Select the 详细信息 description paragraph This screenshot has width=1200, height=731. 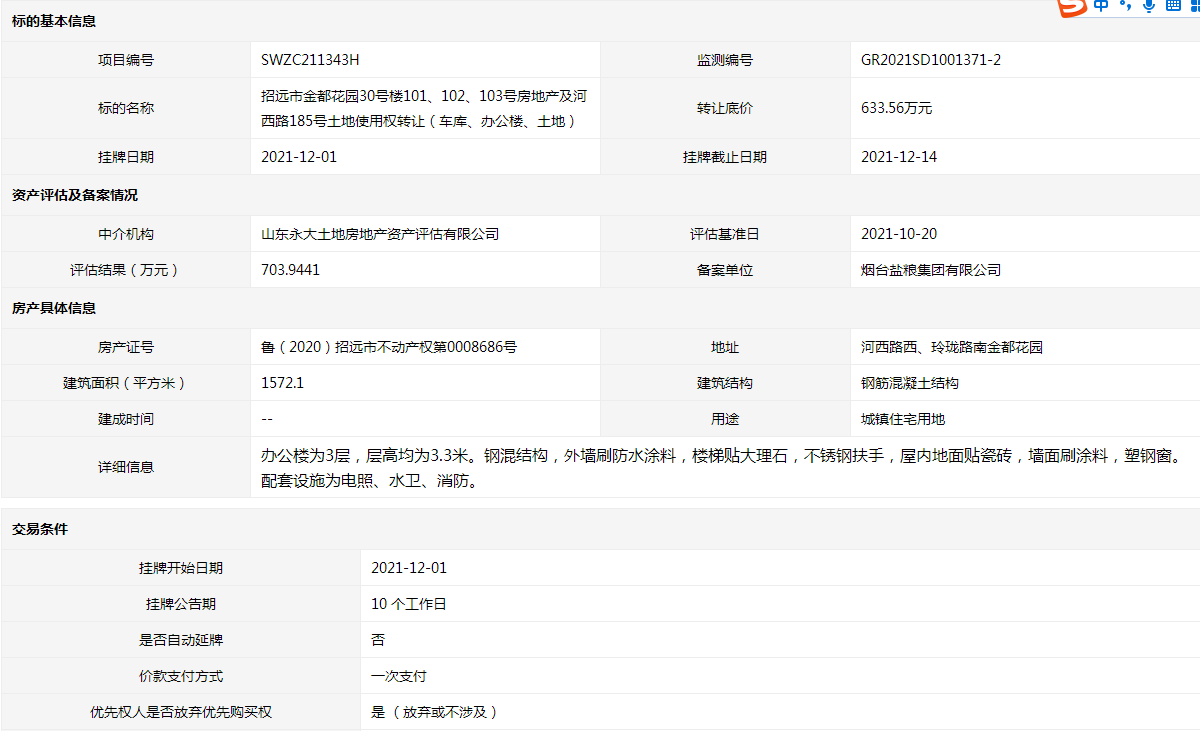(x=720, y=468)
